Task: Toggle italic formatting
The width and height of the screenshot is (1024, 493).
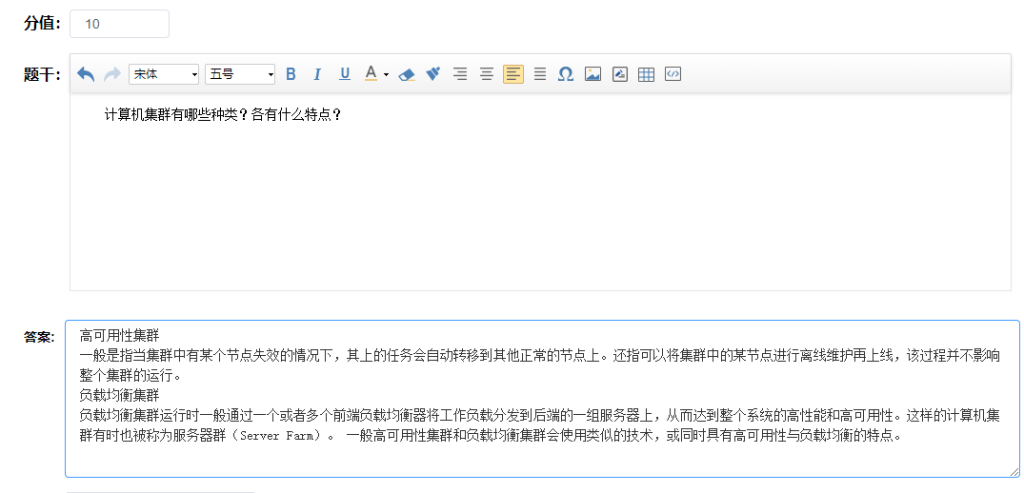Action: pos(317,75)
